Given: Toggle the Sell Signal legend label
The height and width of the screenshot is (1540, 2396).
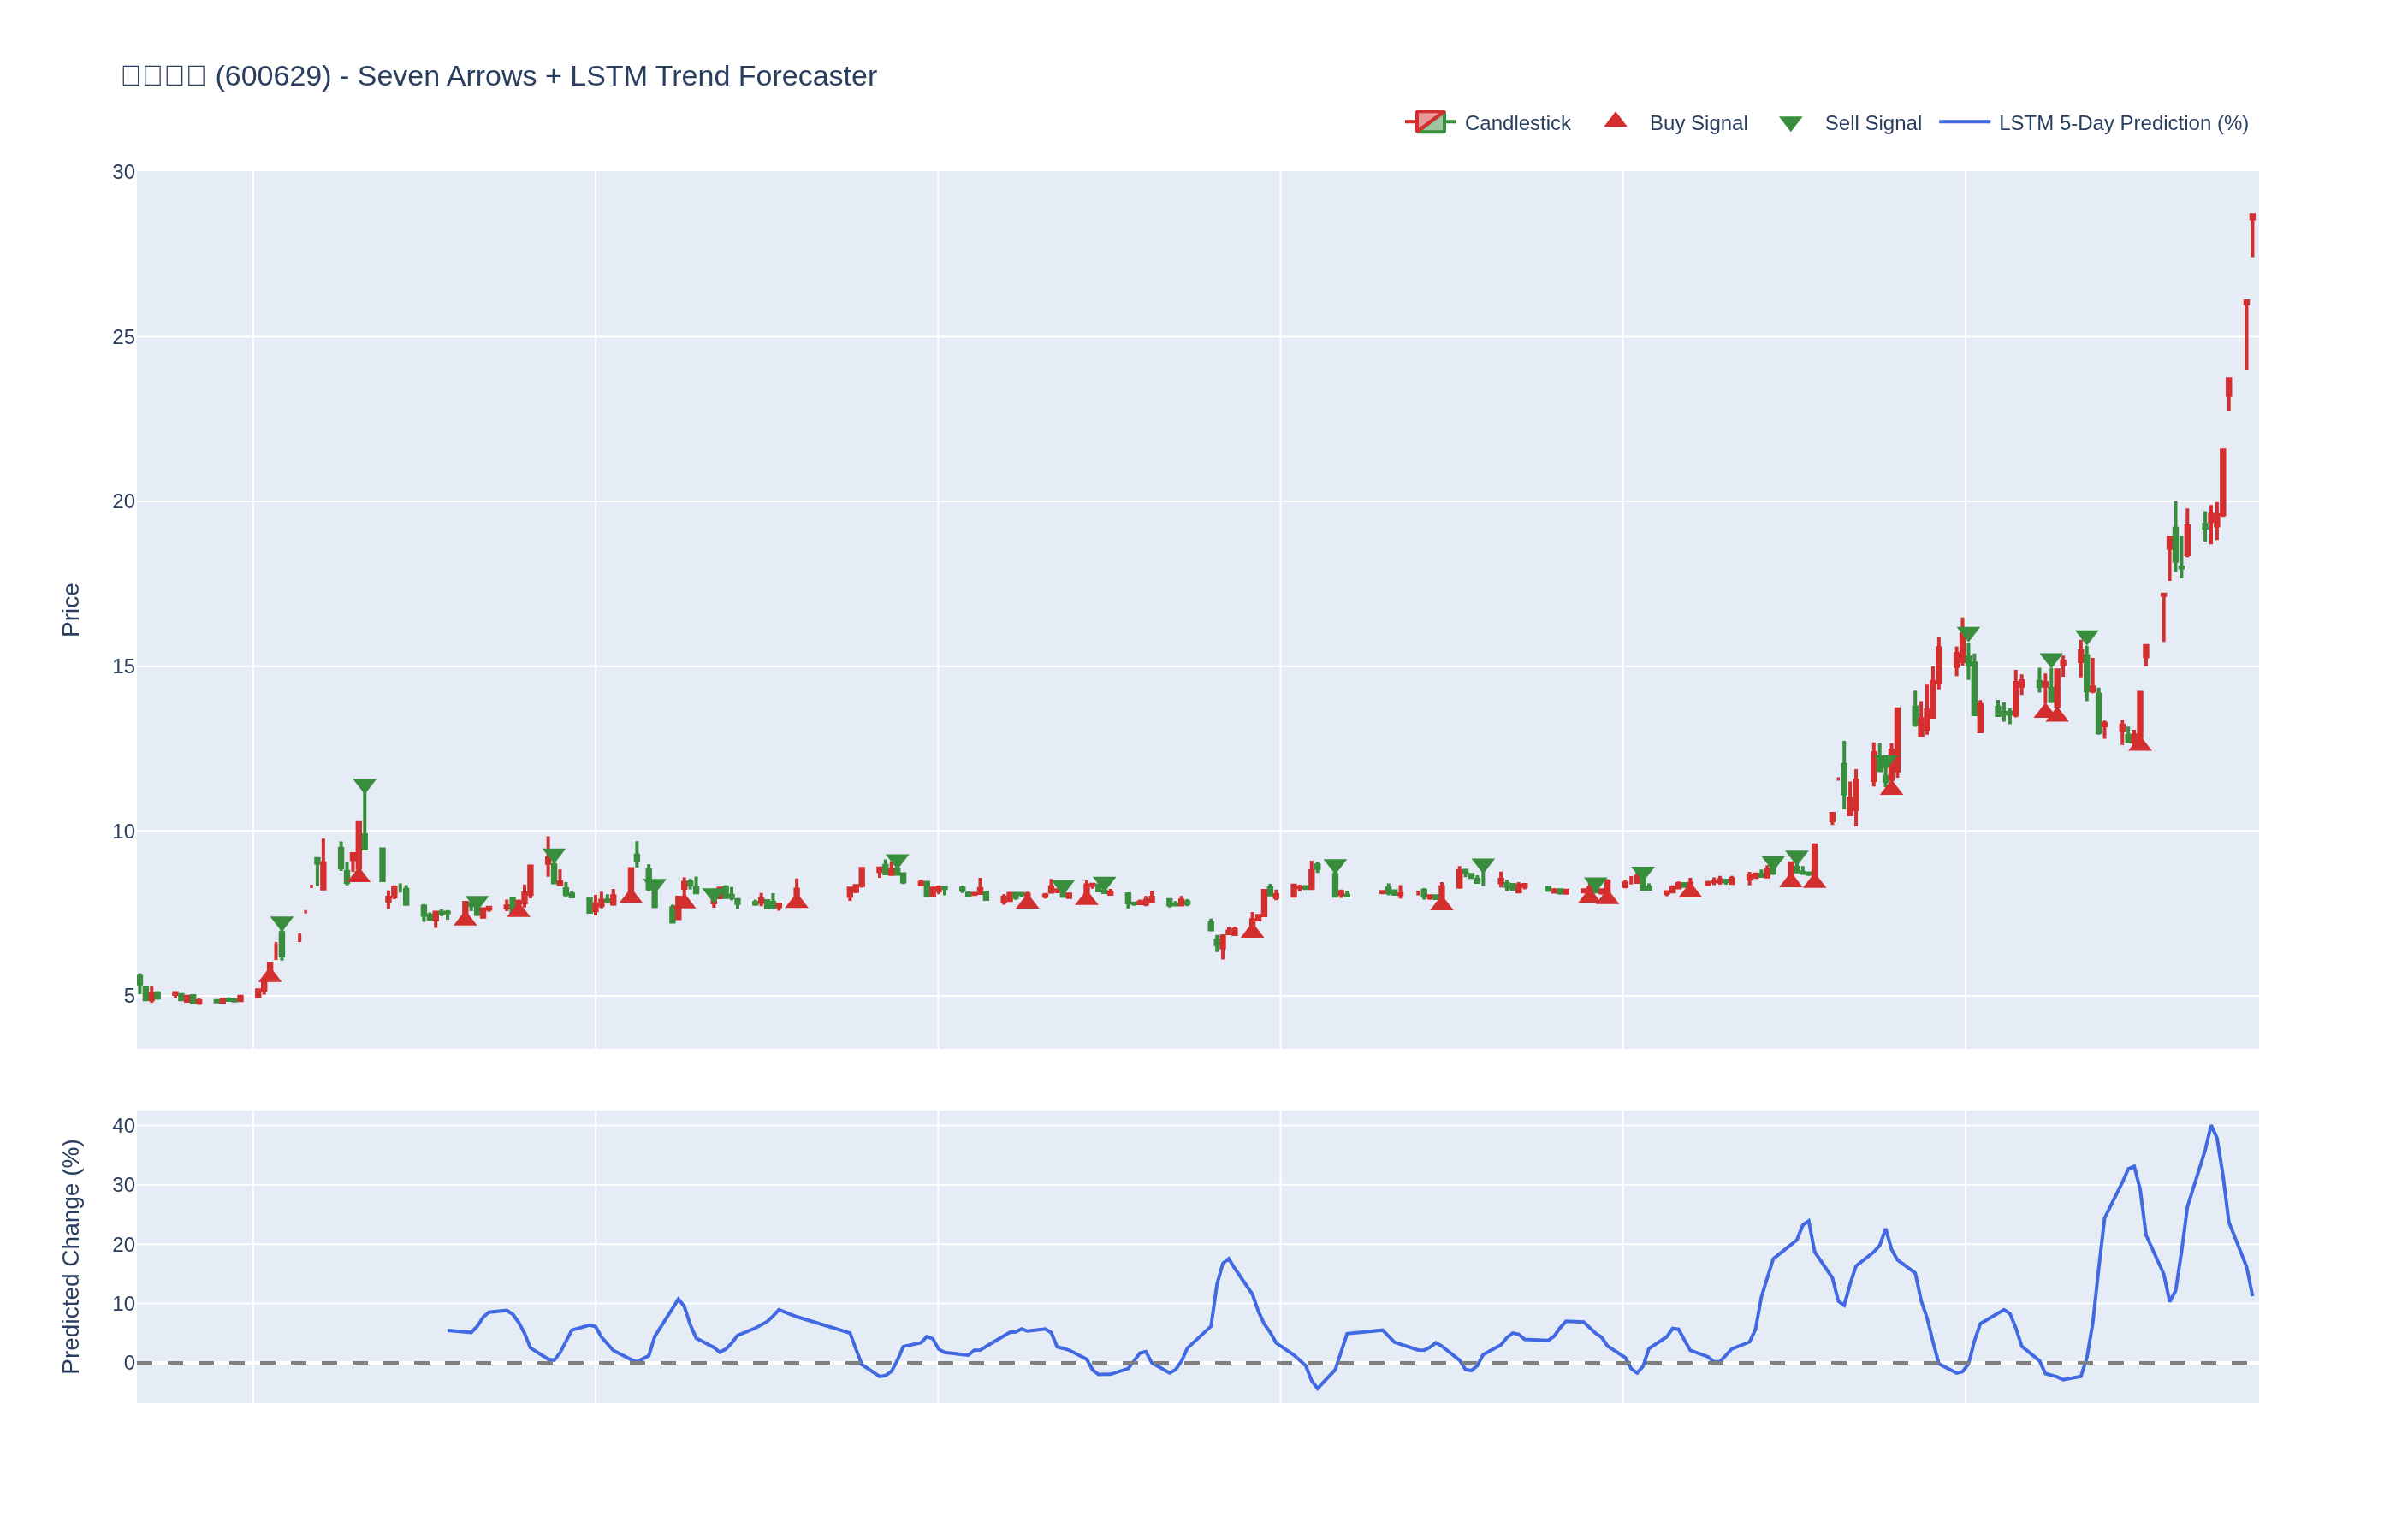Looking at the screenshot, I should pos(1872,123).
